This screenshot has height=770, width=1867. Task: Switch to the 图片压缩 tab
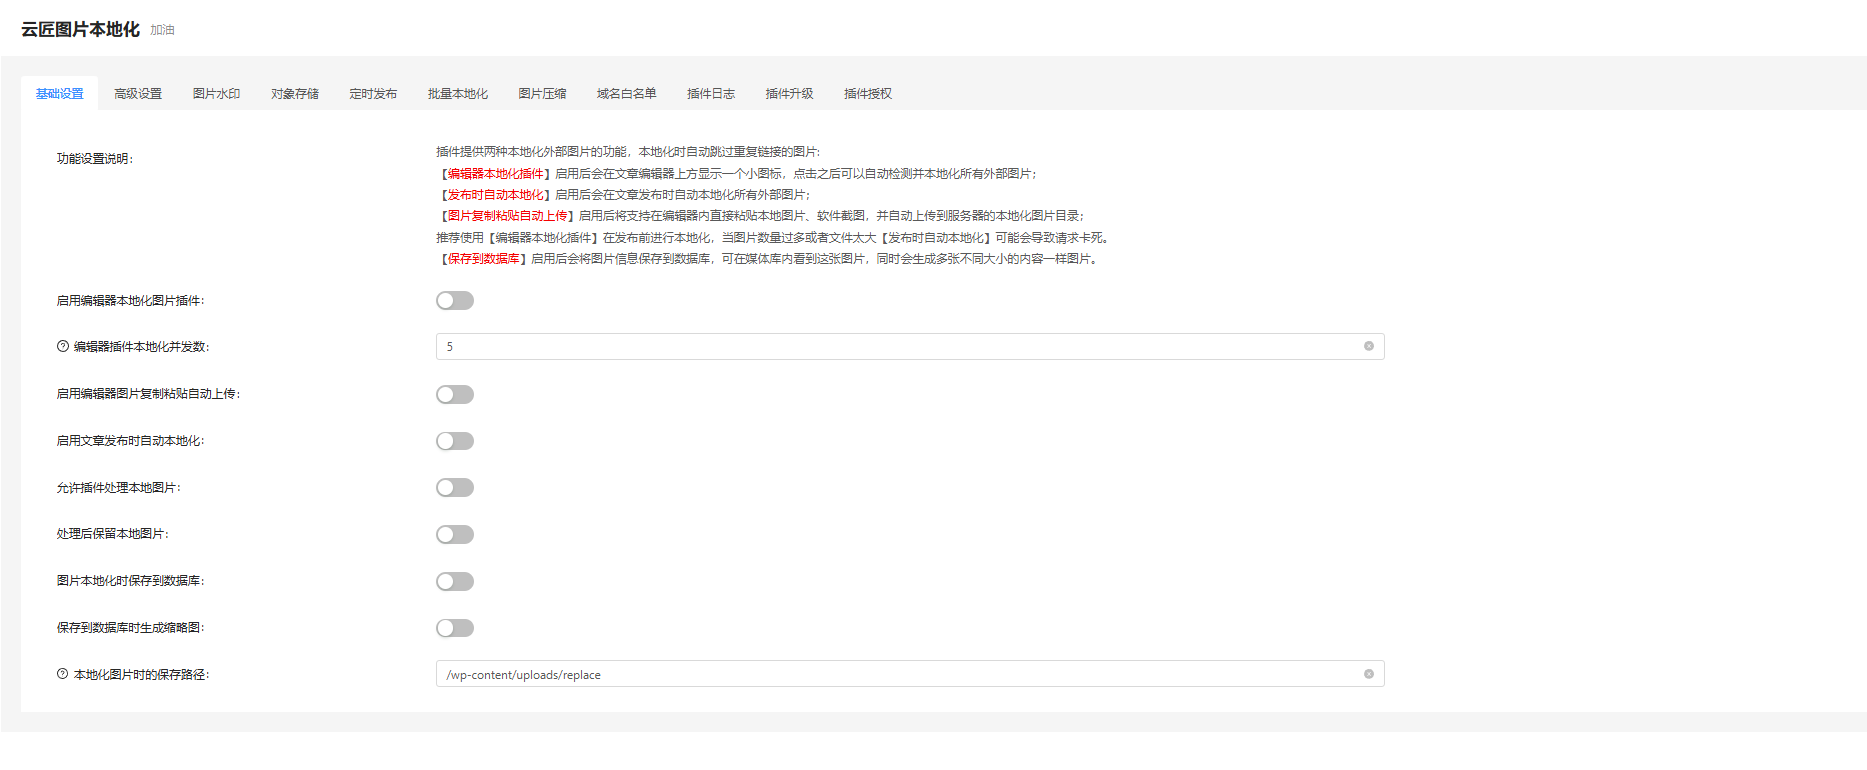542,94
